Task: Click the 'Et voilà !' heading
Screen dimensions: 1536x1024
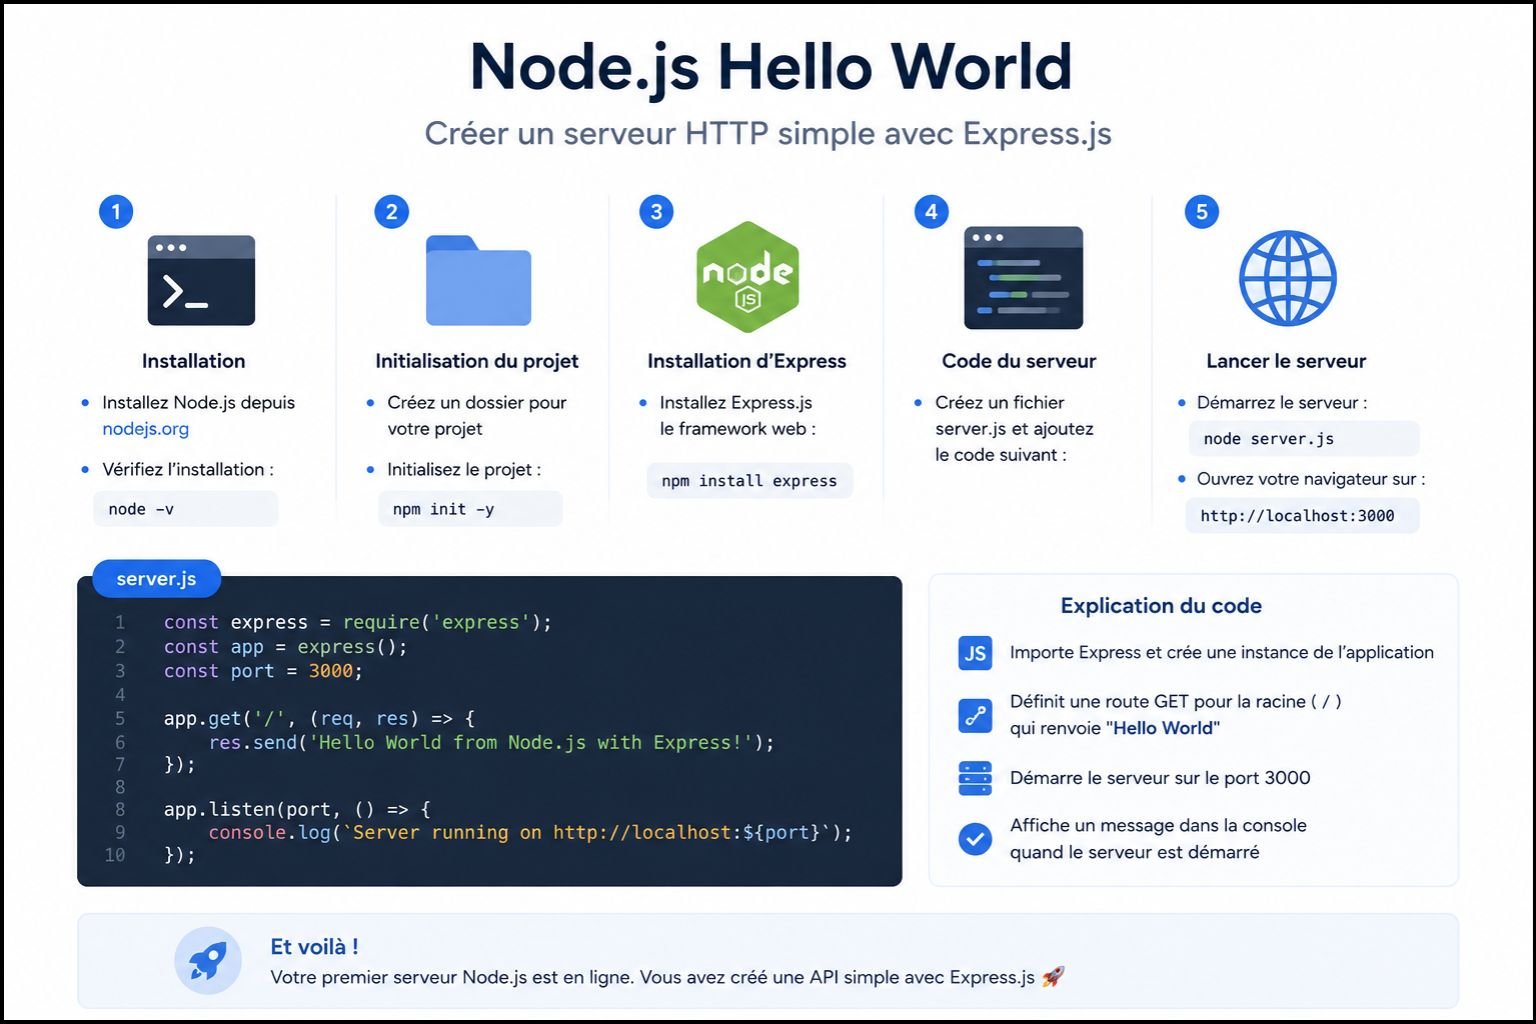Action: (x=314, y=947)
